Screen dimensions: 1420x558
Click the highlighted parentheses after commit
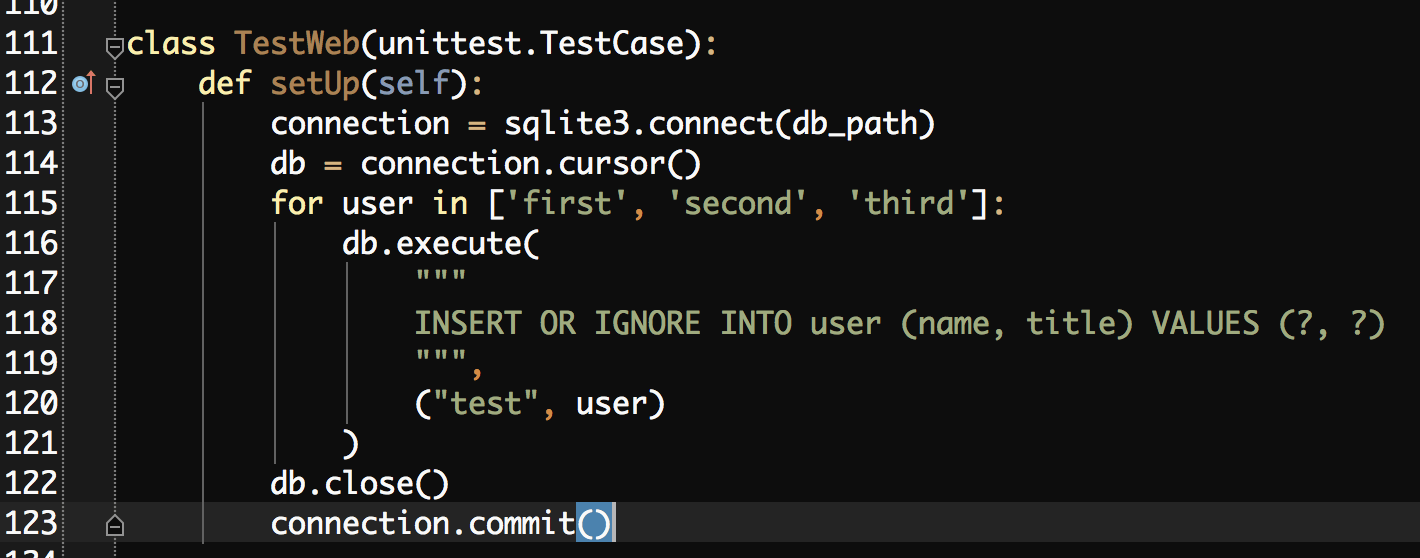tap(594, 524)
